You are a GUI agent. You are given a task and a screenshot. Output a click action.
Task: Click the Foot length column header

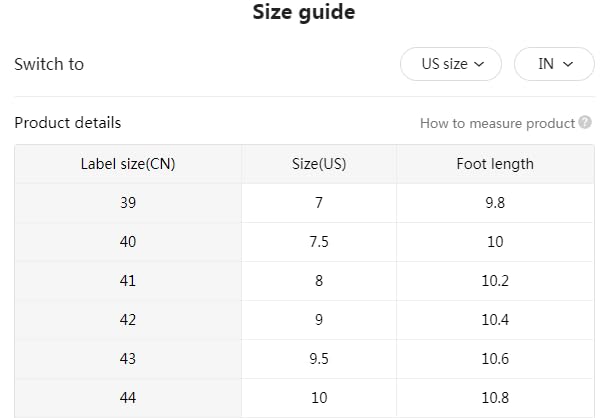(495, 164)
